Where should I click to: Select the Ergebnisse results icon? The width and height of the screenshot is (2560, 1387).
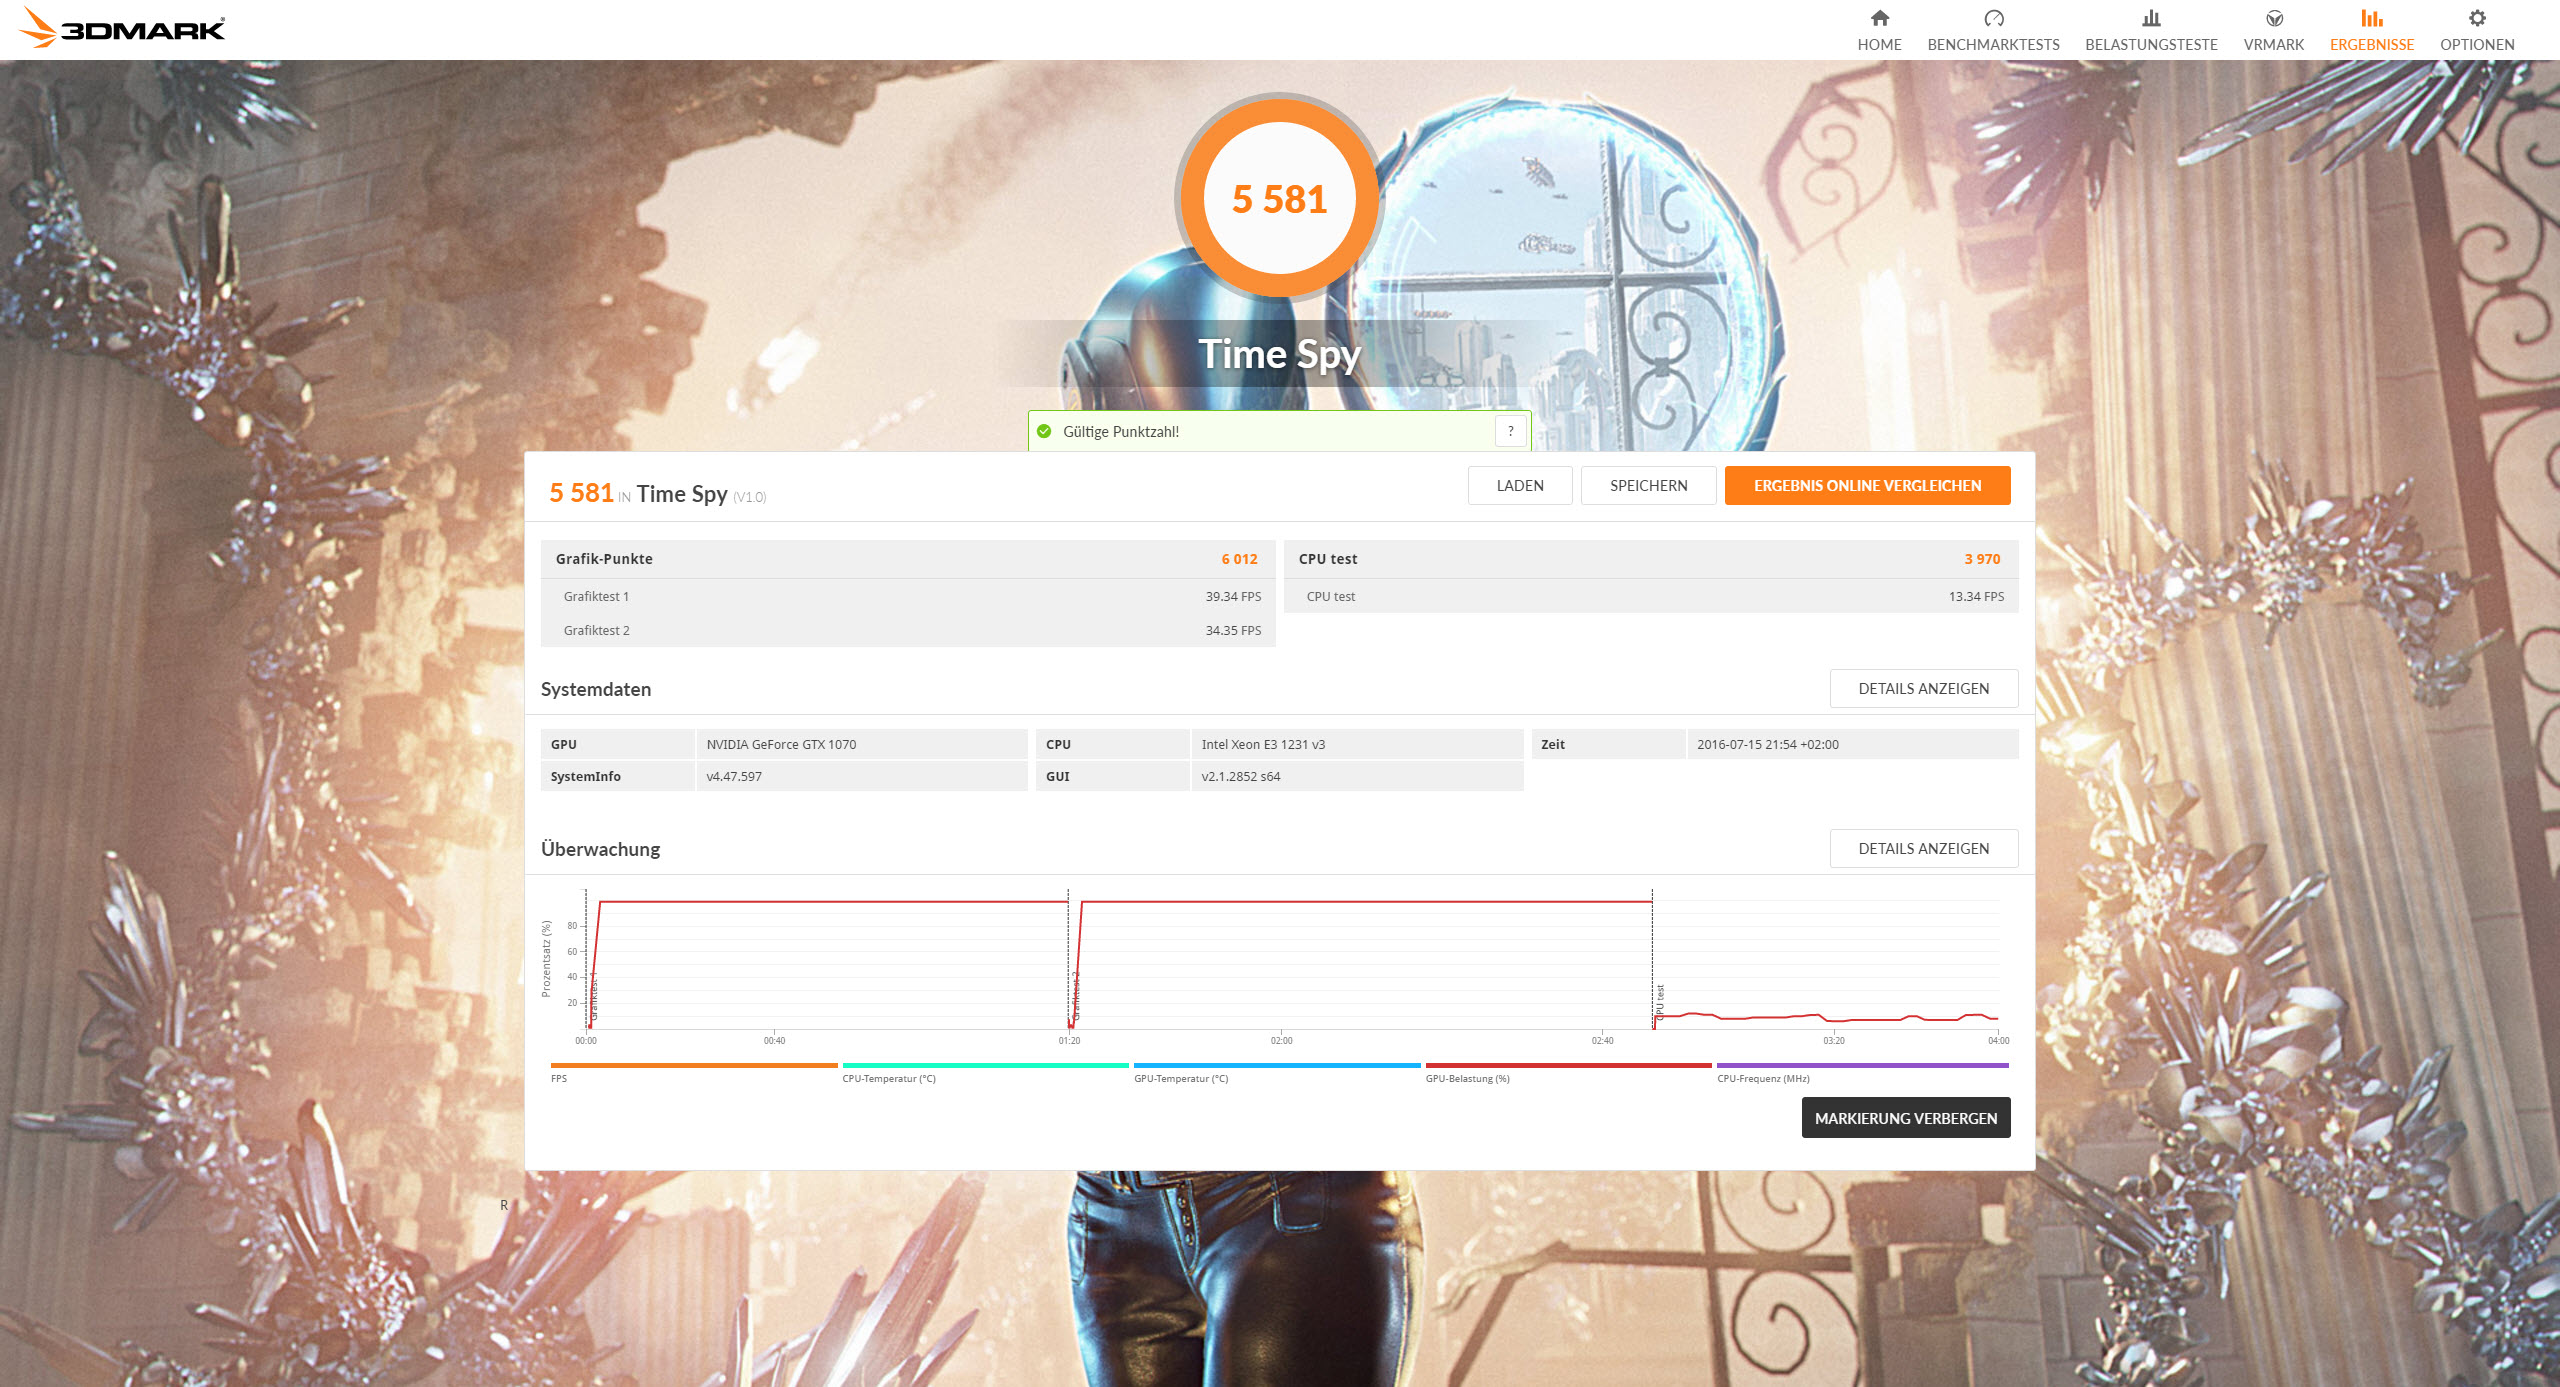[2371, 19]
